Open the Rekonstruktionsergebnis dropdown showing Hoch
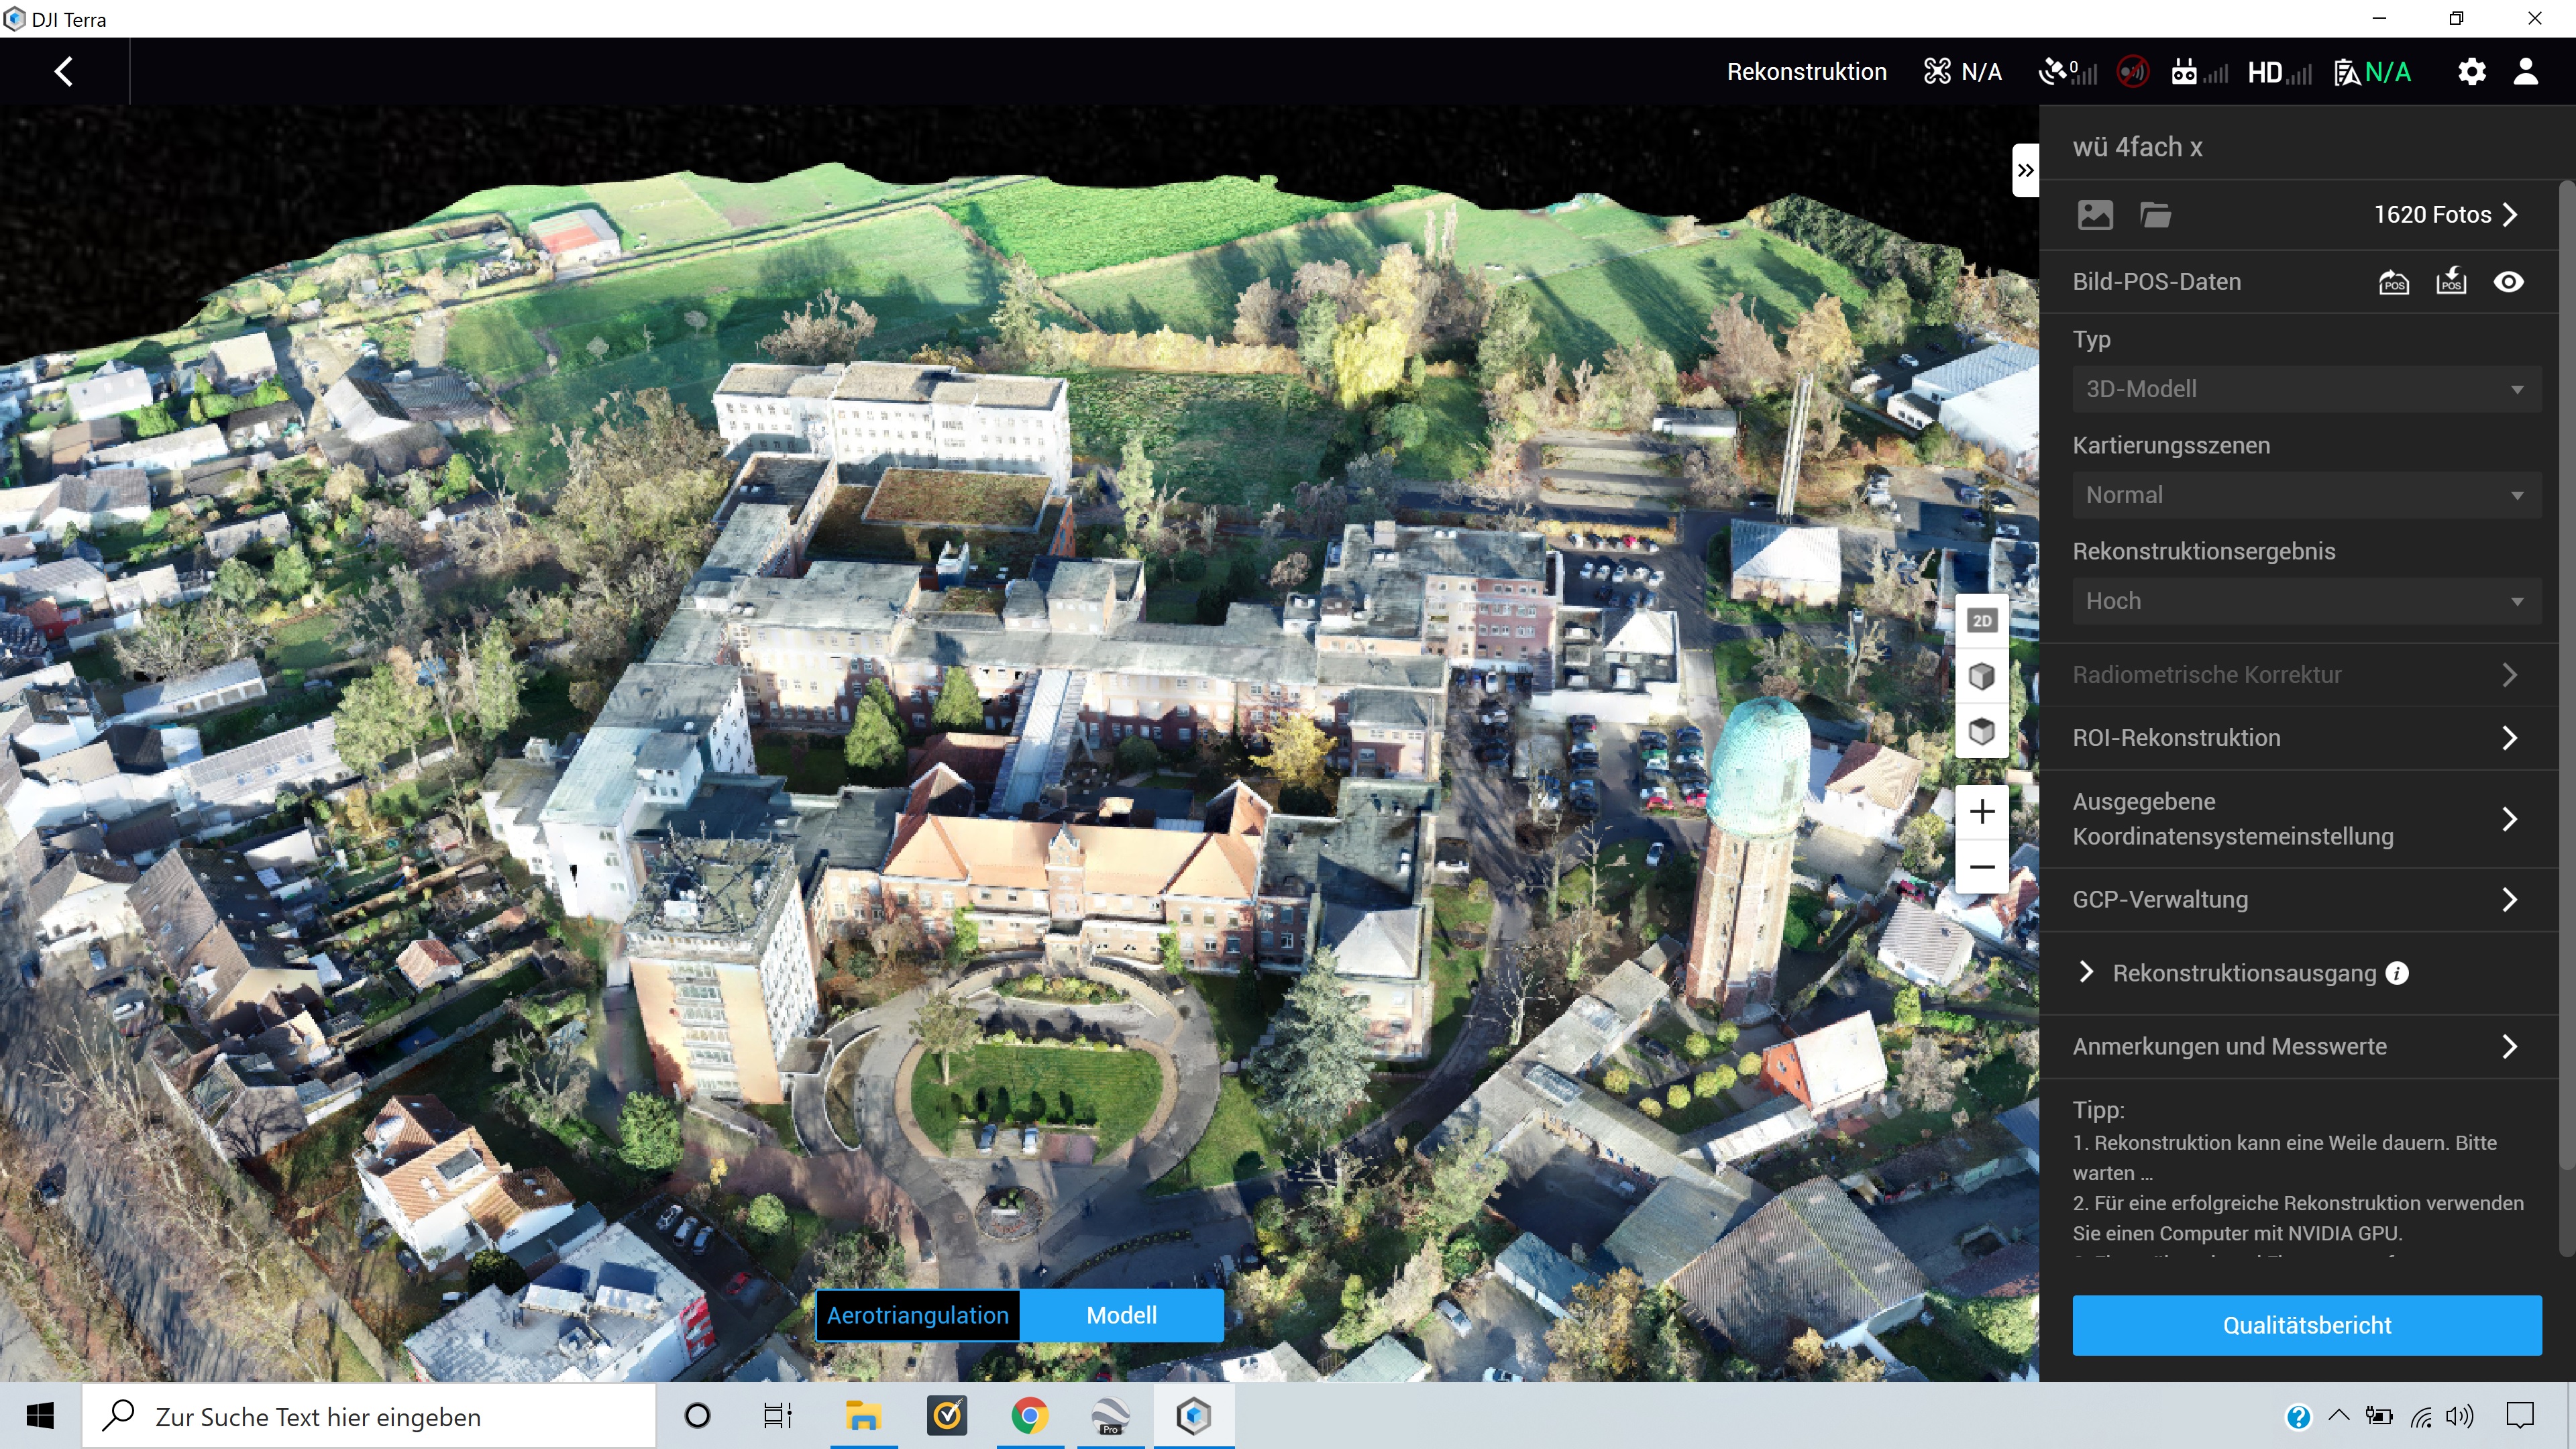The image size is (2576, 1449). (x=2306, y=601)
